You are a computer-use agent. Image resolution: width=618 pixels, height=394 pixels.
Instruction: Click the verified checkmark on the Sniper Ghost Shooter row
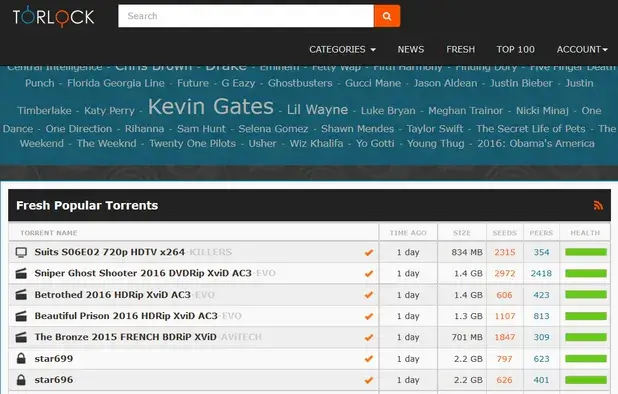pyautogui.click(x=369, y=273)
